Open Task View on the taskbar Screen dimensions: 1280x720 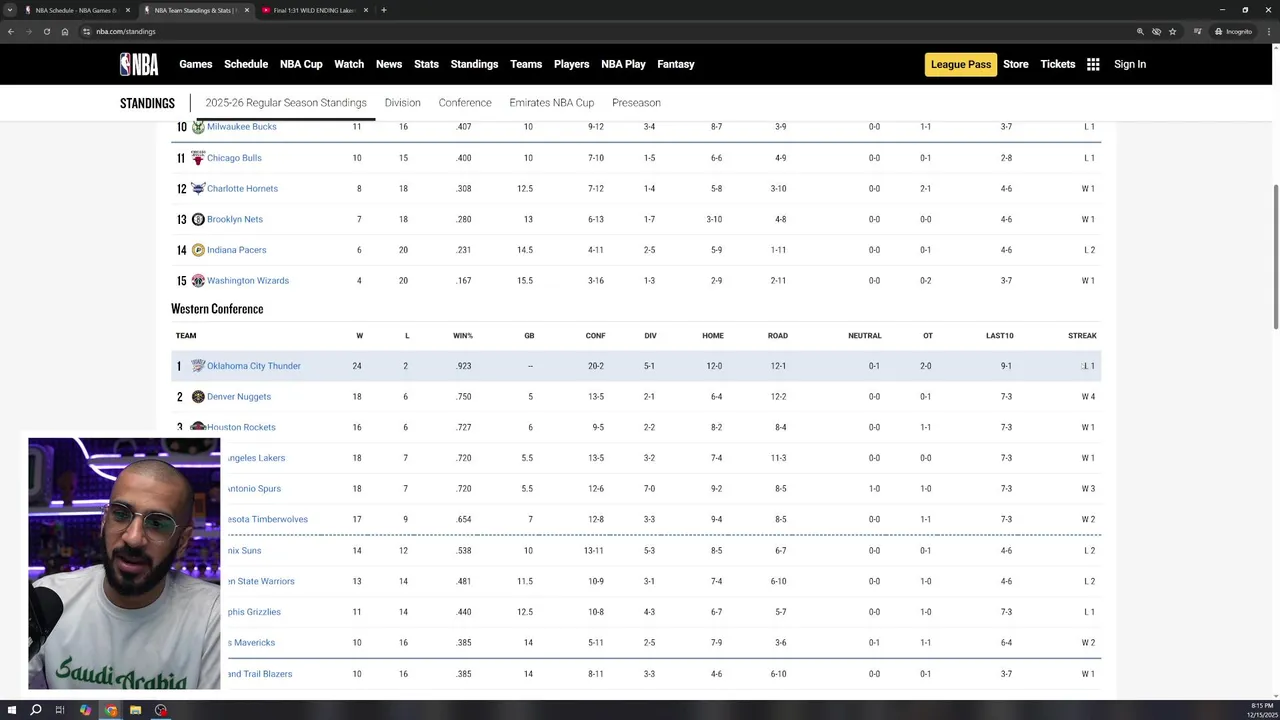click(60, 710)
